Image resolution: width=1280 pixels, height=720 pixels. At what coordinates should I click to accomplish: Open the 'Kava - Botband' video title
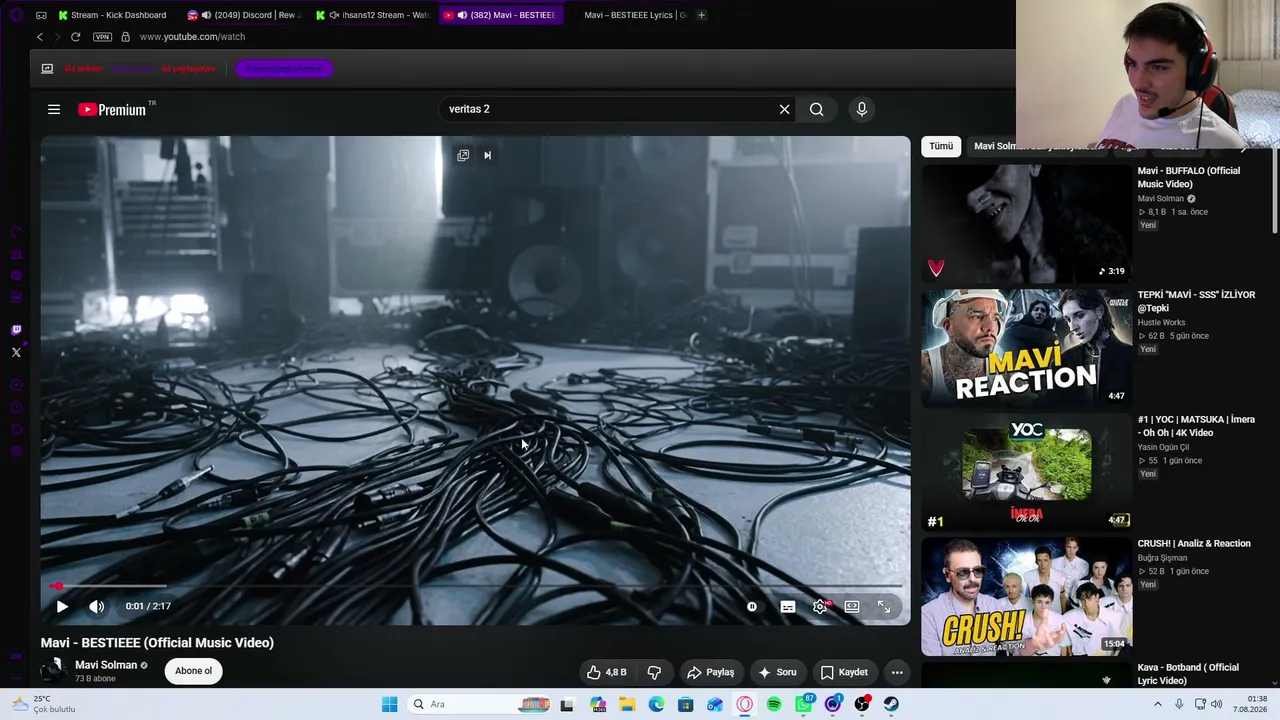(1188, 674)
